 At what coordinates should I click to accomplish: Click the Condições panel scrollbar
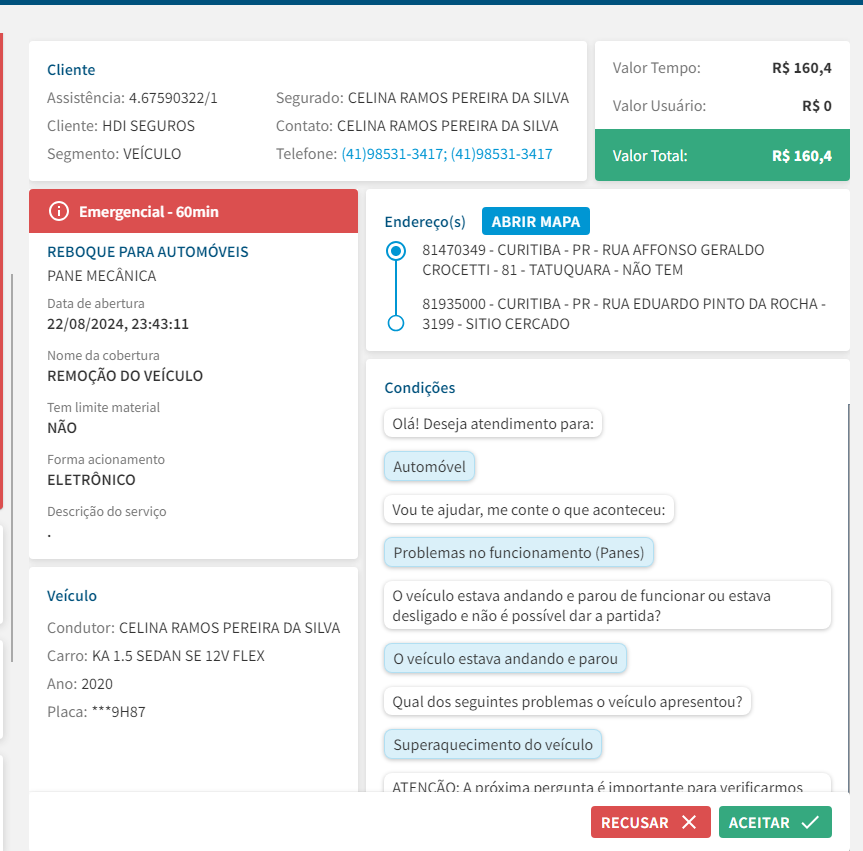848,600
